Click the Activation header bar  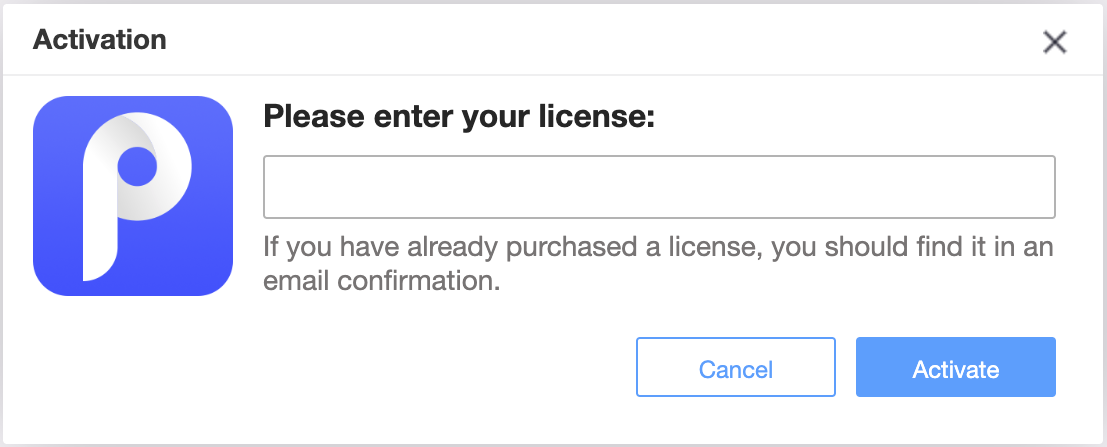554,40
